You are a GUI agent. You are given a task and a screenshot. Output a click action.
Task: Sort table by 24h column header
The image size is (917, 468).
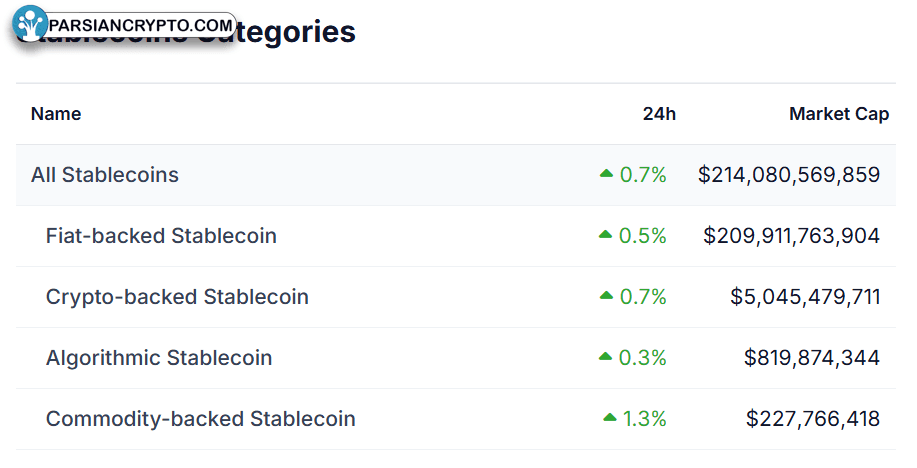coord(659,113)
